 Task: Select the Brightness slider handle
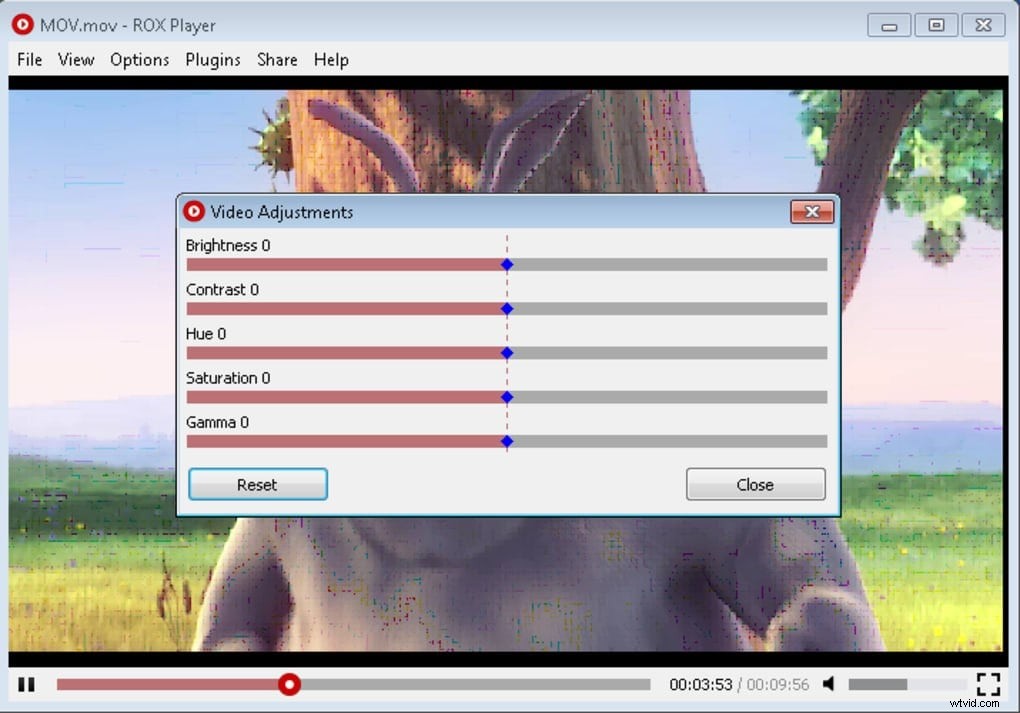tap(507, 264)
